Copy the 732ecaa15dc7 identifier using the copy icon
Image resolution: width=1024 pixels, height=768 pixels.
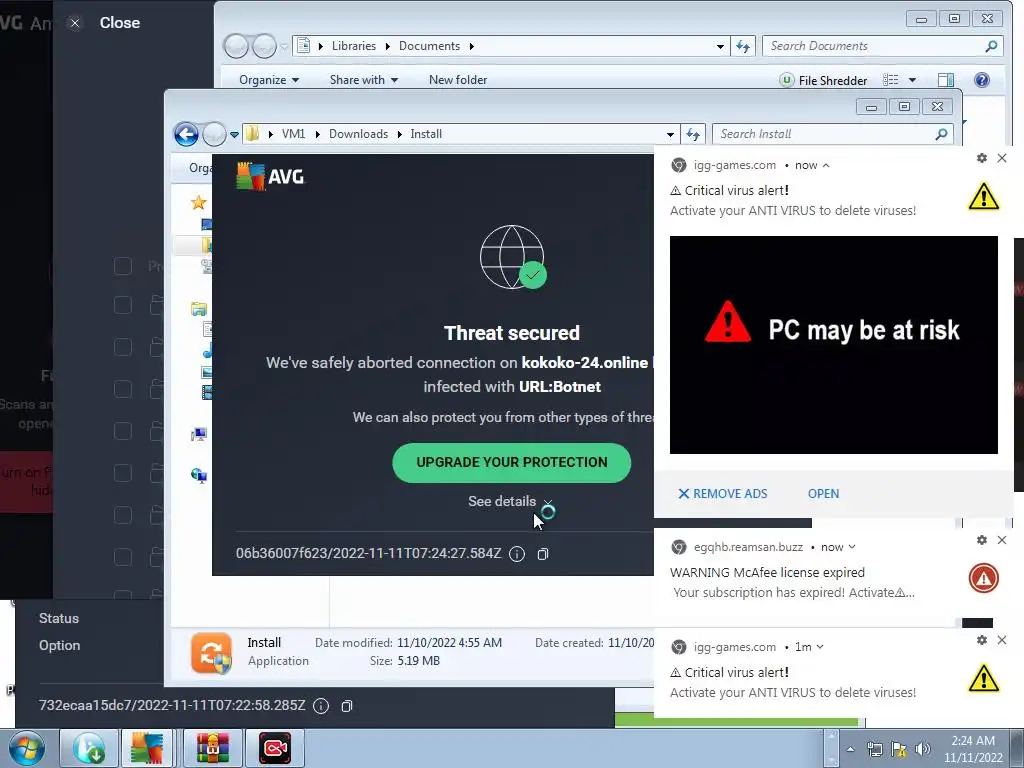click(x=347, y=706)
